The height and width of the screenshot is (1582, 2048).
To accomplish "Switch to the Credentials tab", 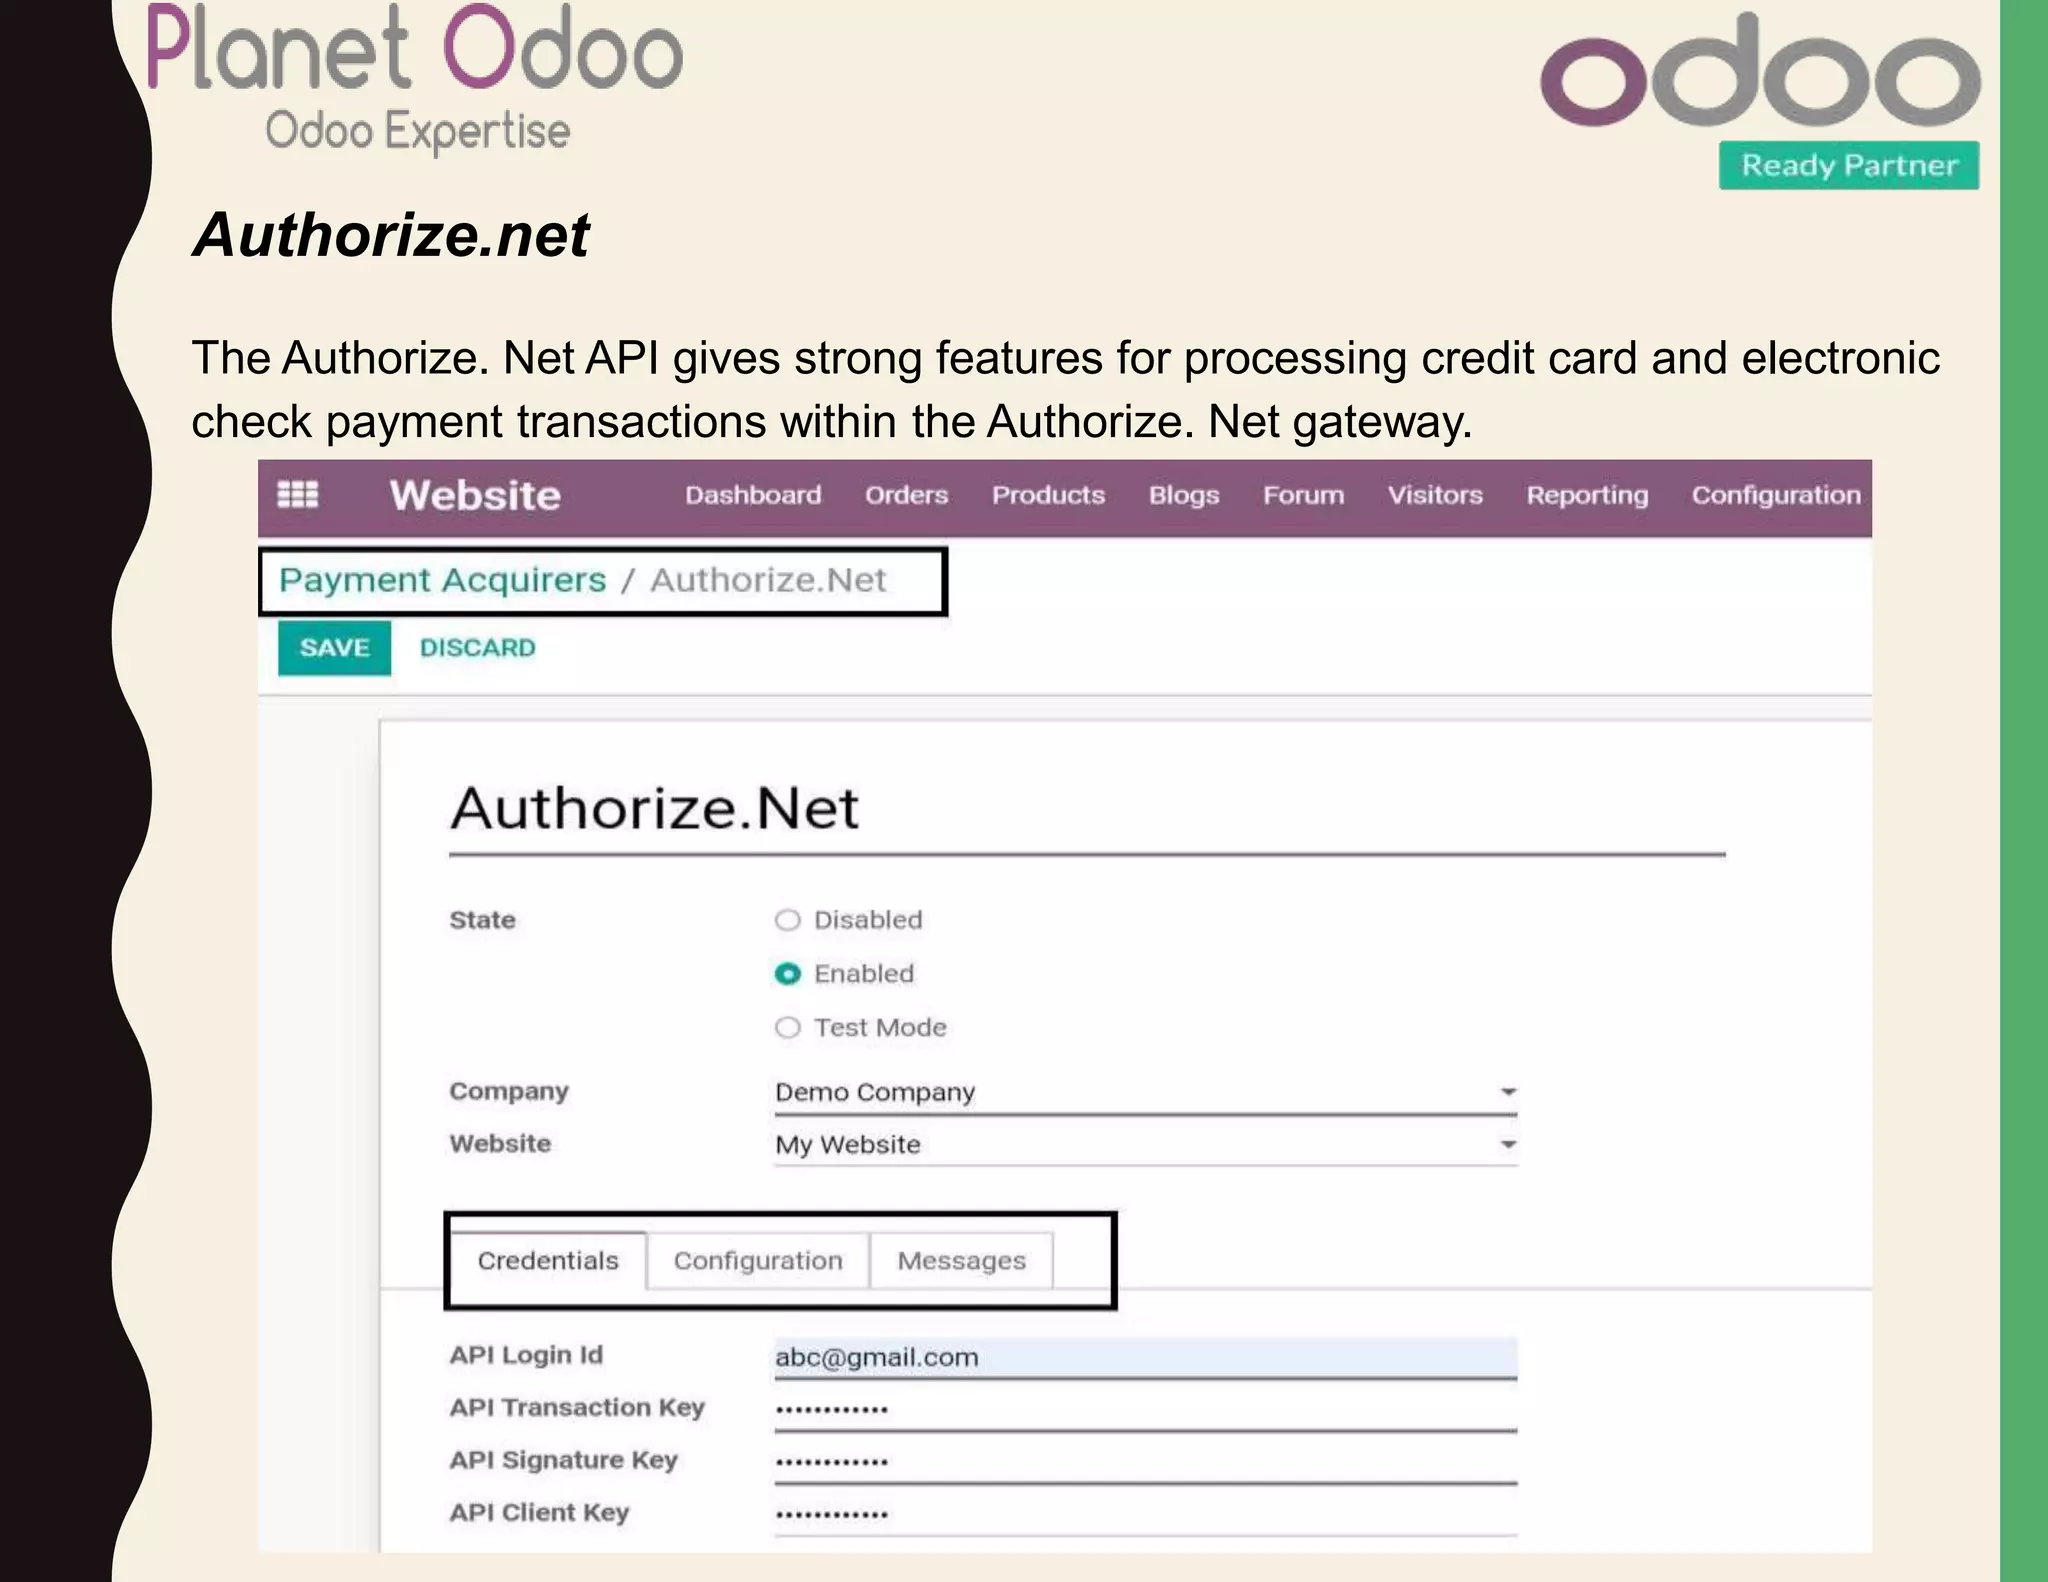I will (x=548, y=1261).
